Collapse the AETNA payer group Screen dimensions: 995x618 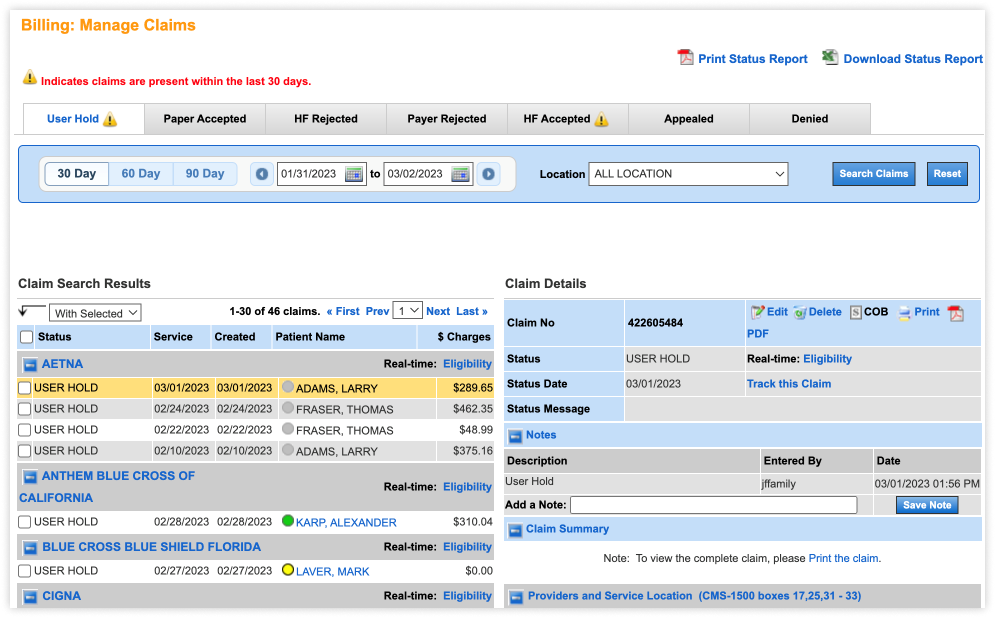(30, 365)
